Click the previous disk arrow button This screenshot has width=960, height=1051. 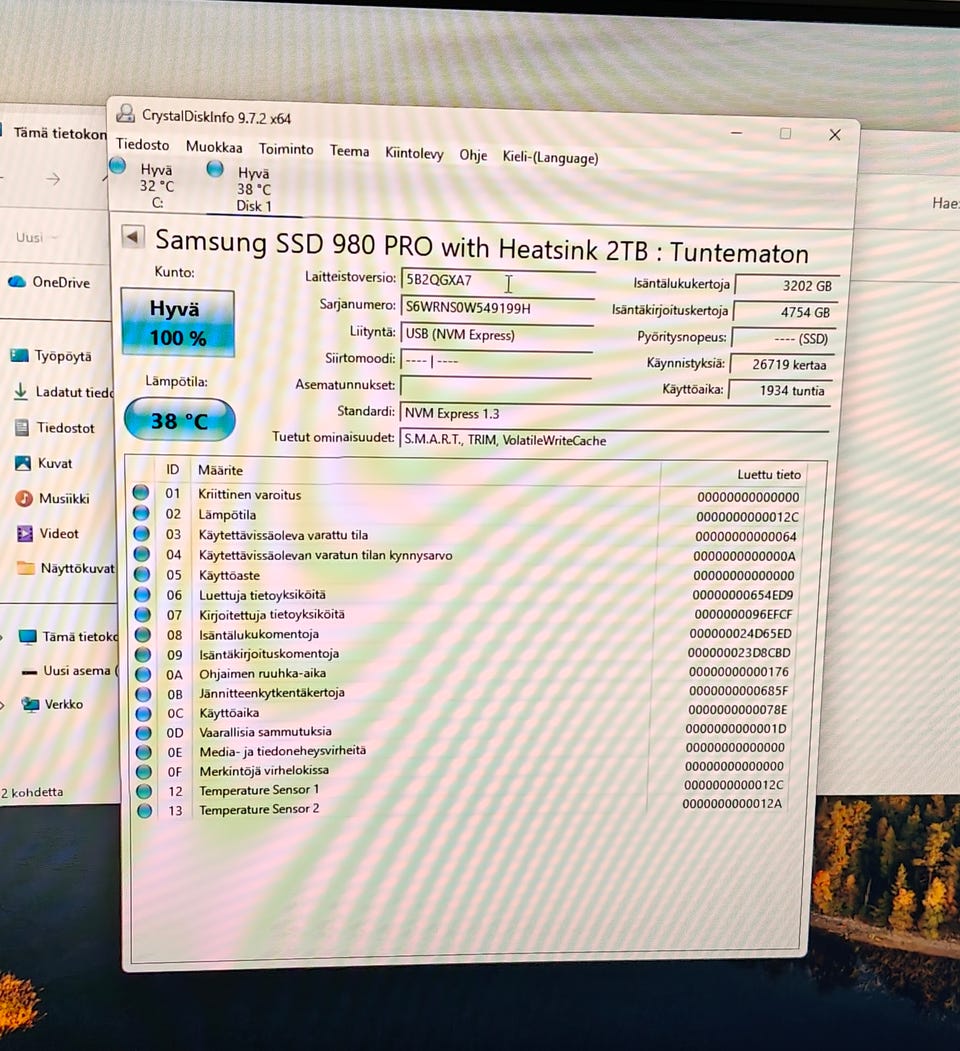(133, 237)
